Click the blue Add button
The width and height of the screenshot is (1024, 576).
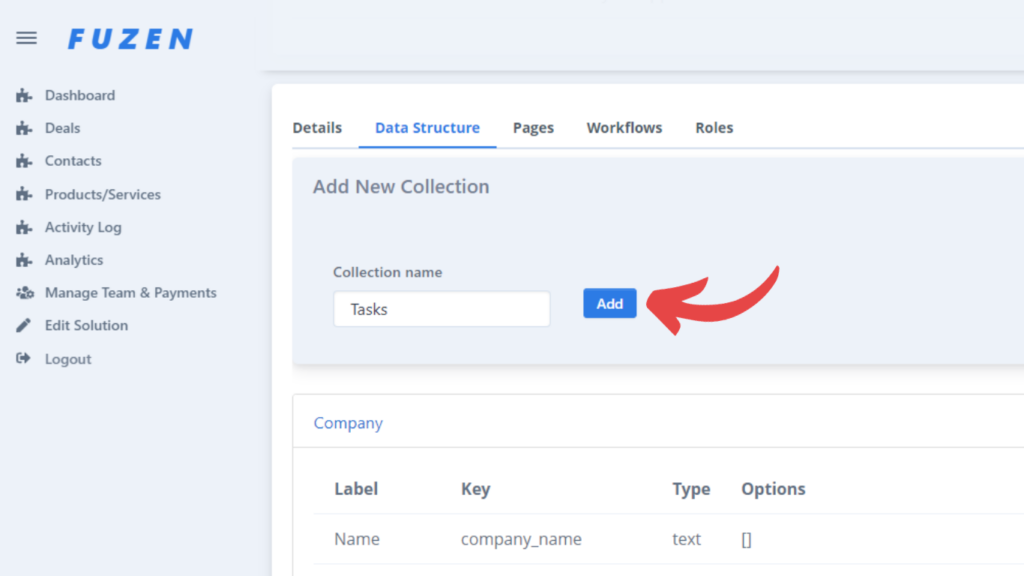point(610,304)
